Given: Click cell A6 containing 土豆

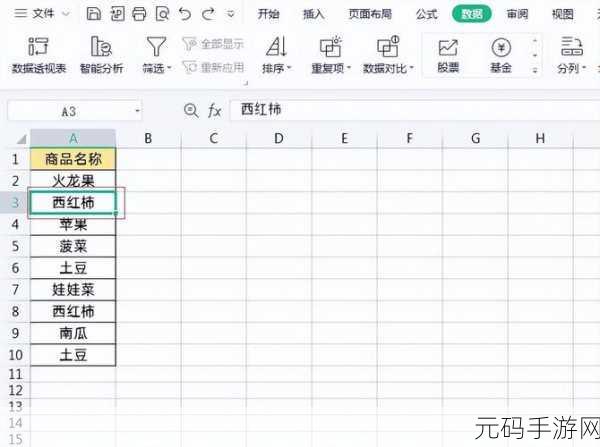Looking at the screenshot, I should 73,268.
